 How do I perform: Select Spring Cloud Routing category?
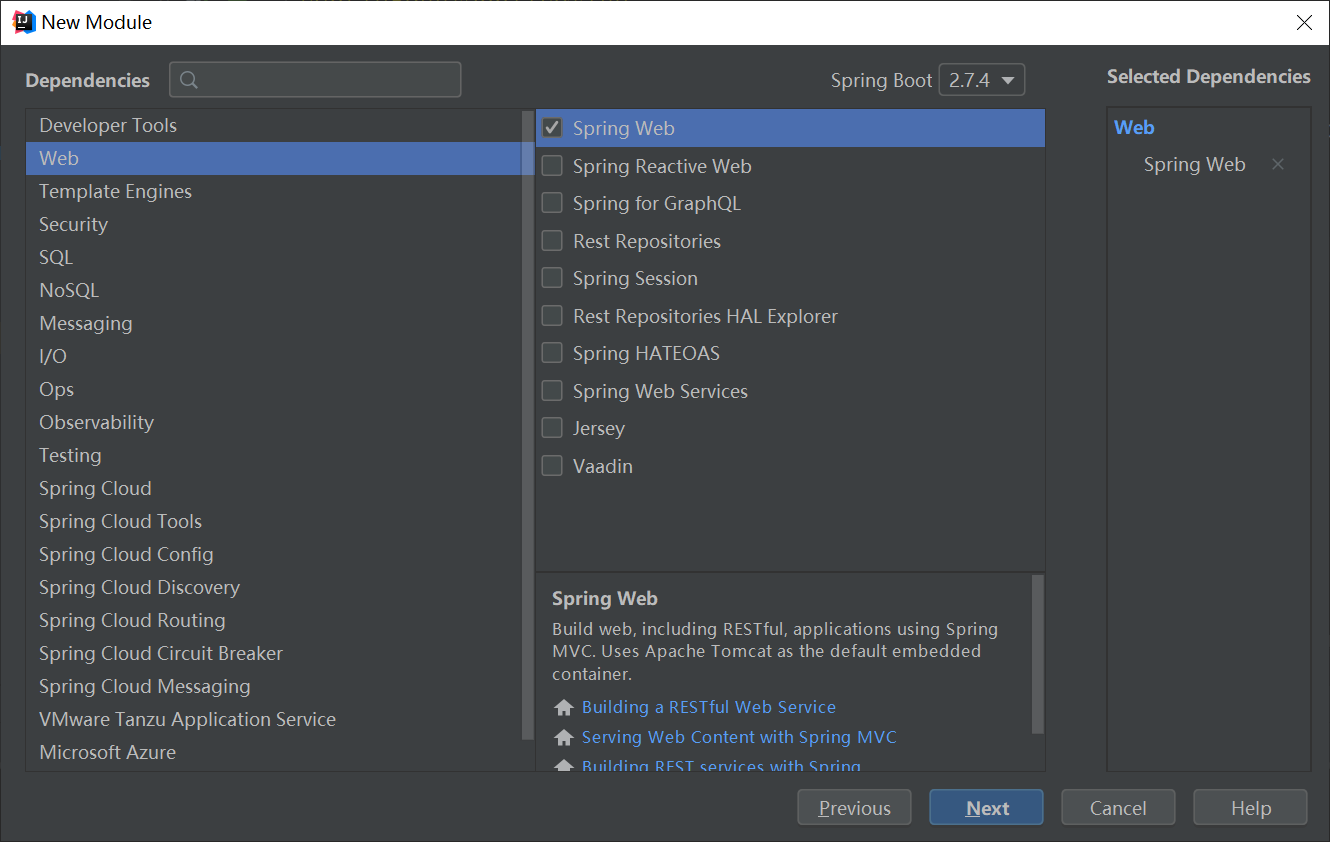point(274,620)
